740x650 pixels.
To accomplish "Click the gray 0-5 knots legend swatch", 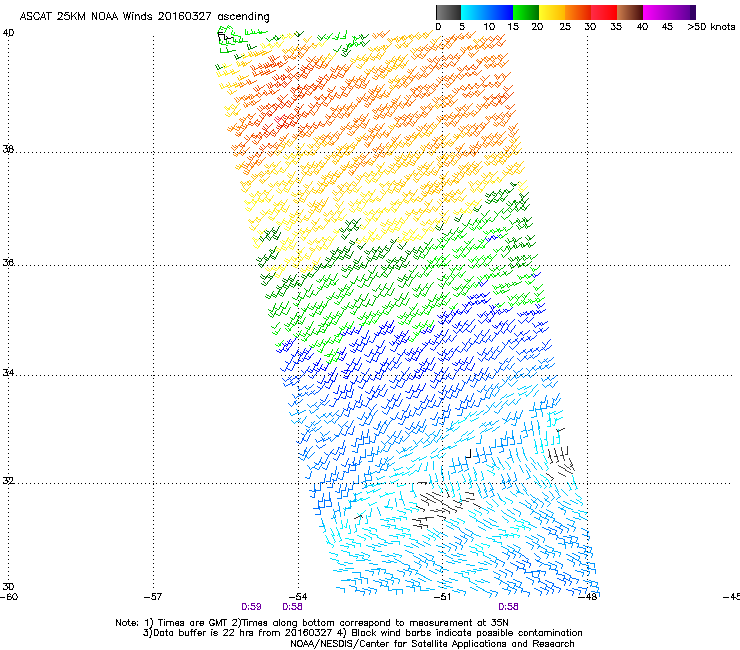I will (x=448, y=12).
